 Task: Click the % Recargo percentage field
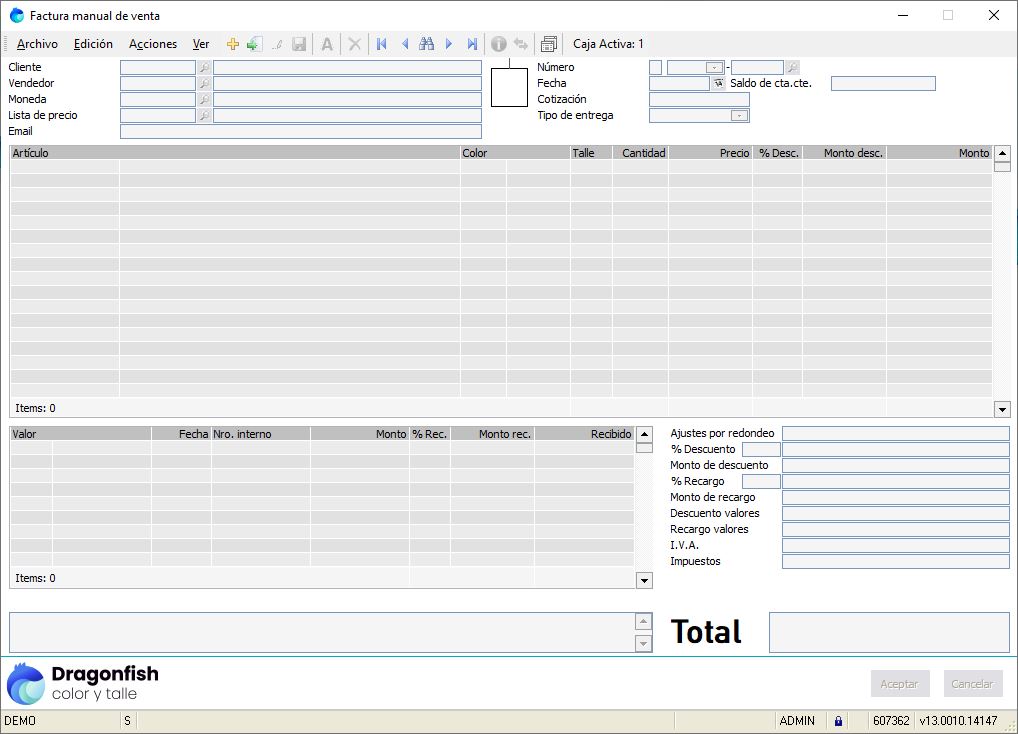761,482
